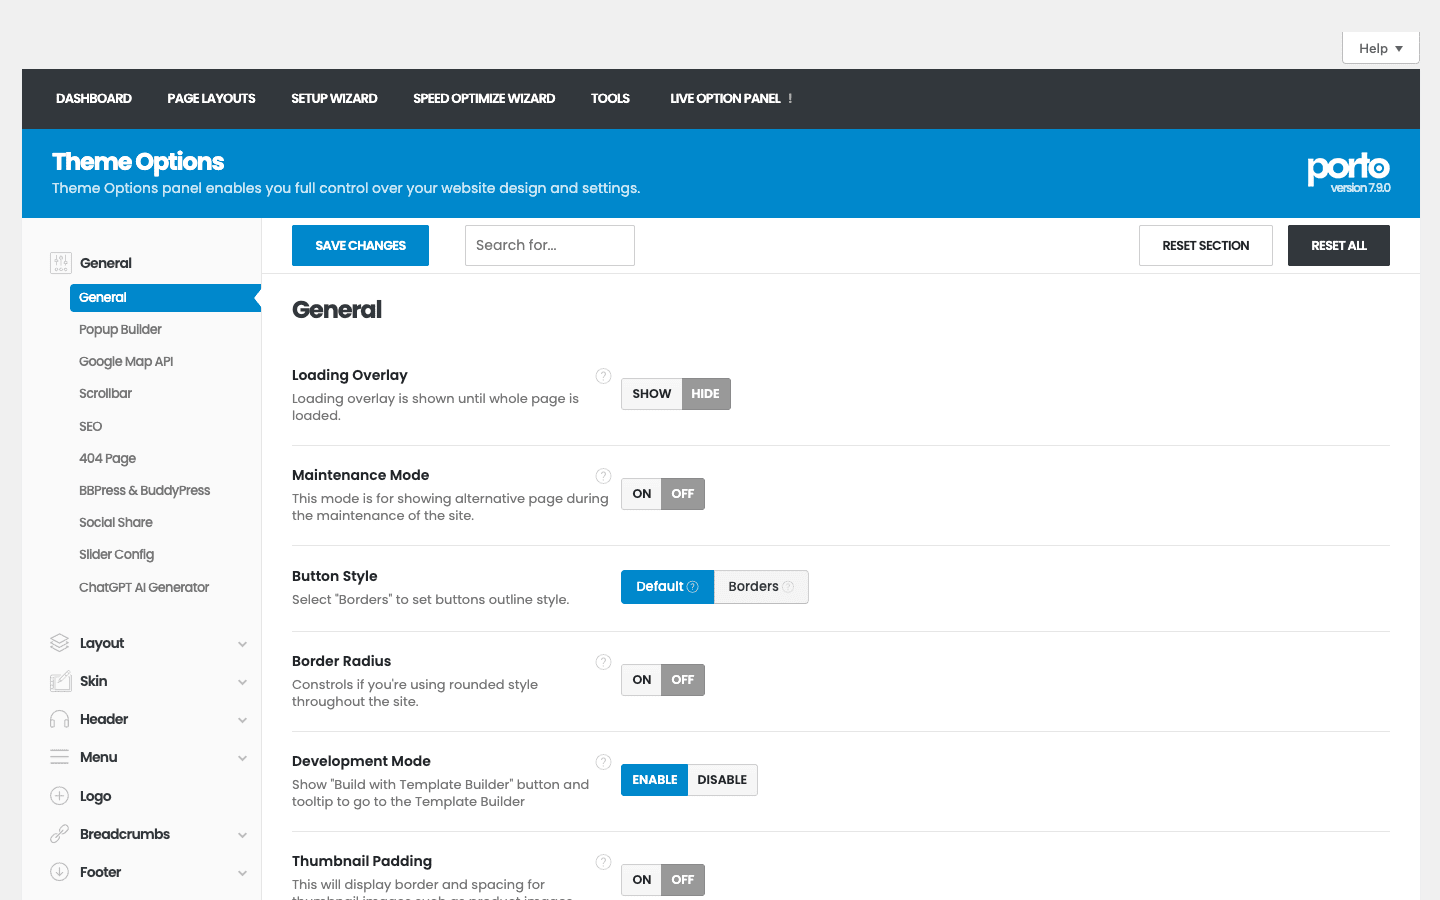Screen dimensions: 1440x900
Task: Select ENABLE for Development Mode
Action: pyautogui.click(x=655, y=780)
